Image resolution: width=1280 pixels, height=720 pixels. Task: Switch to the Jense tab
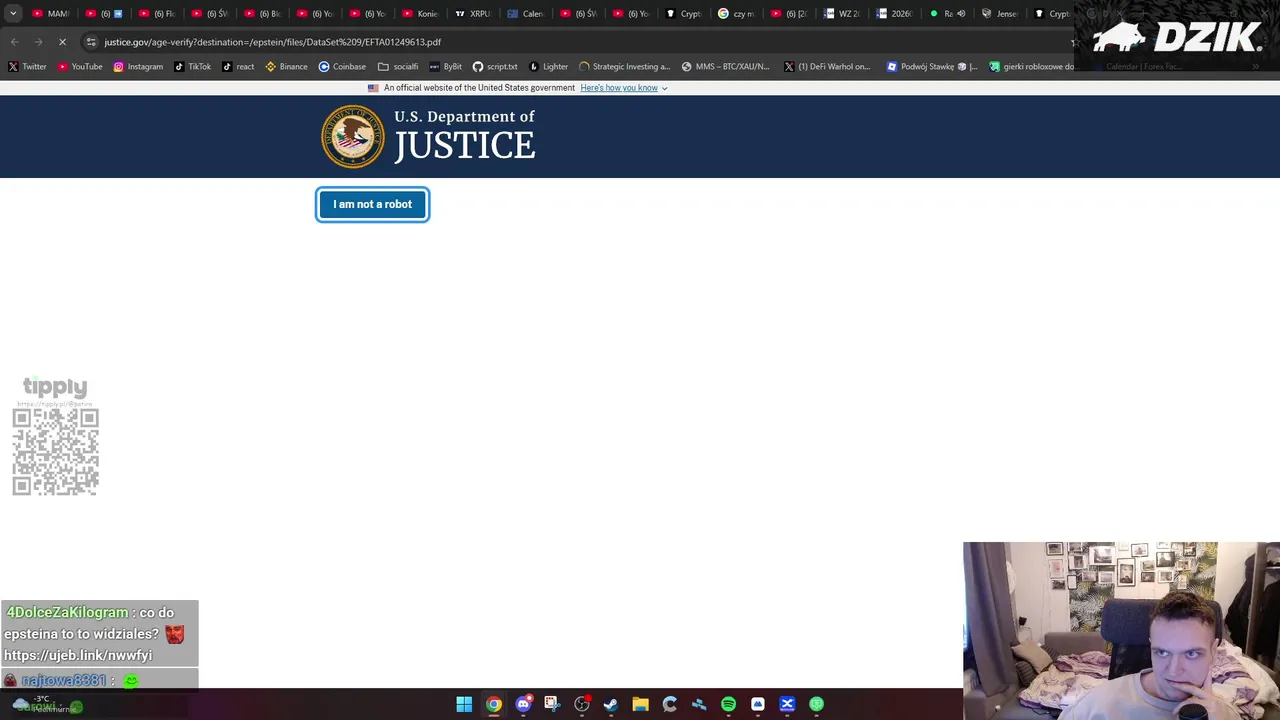tap(999, 14)
